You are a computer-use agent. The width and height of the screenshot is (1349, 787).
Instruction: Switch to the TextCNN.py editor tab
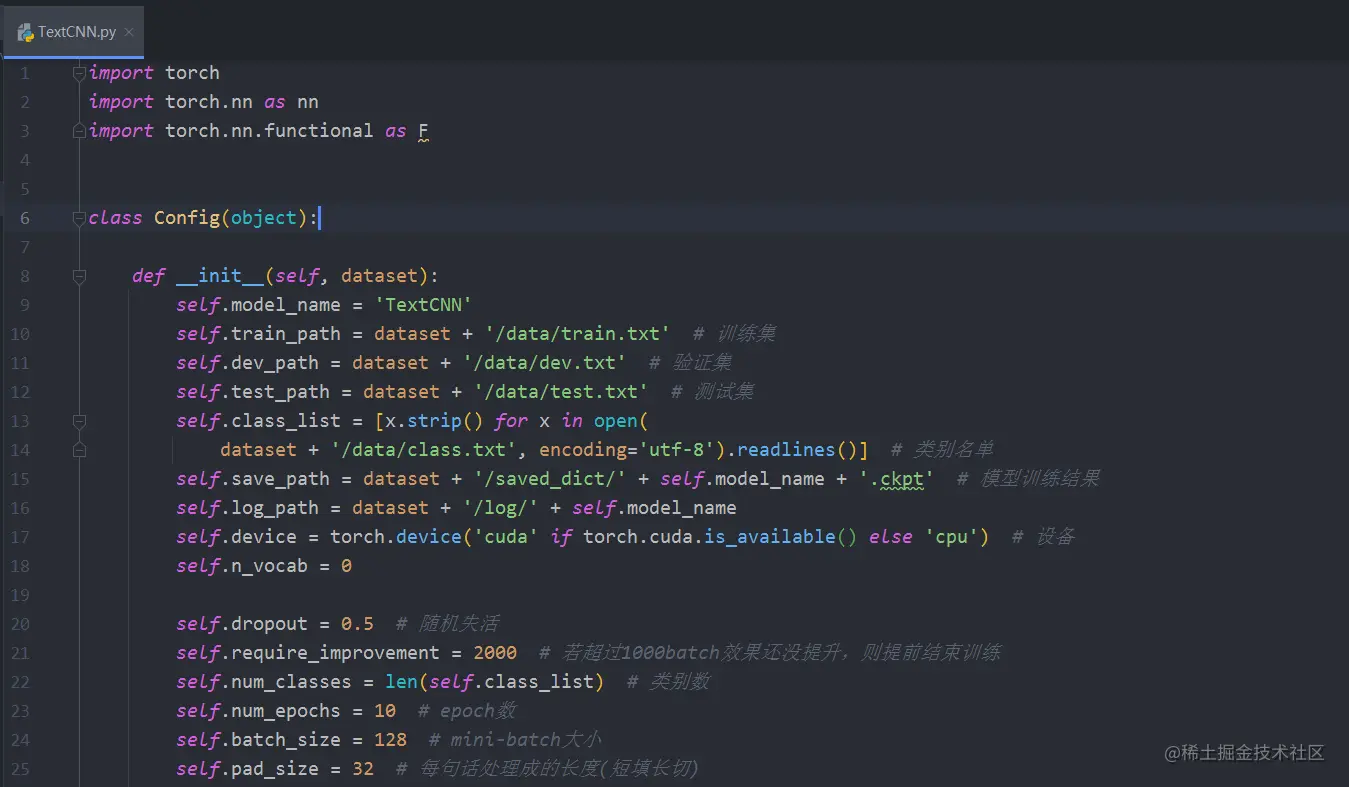pyautogui.click(x=72, y=32)
